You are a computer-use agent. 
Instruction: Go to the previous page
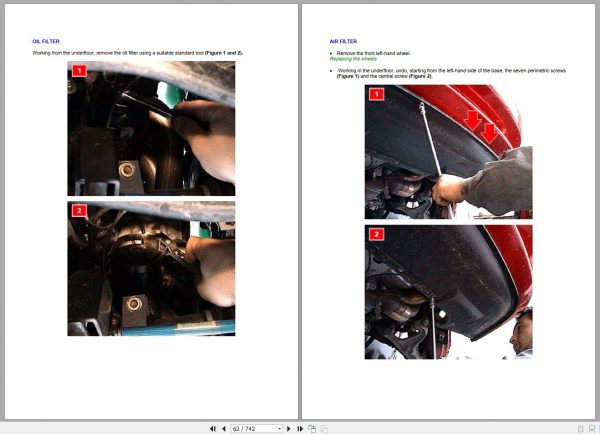point(224,429)
